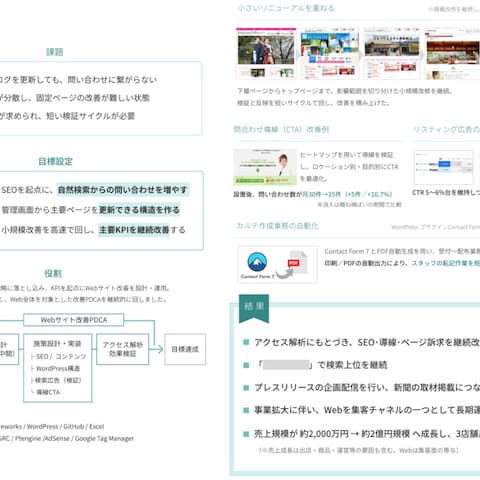Click the リスティング広告 heading

click(x=447, y=129)
